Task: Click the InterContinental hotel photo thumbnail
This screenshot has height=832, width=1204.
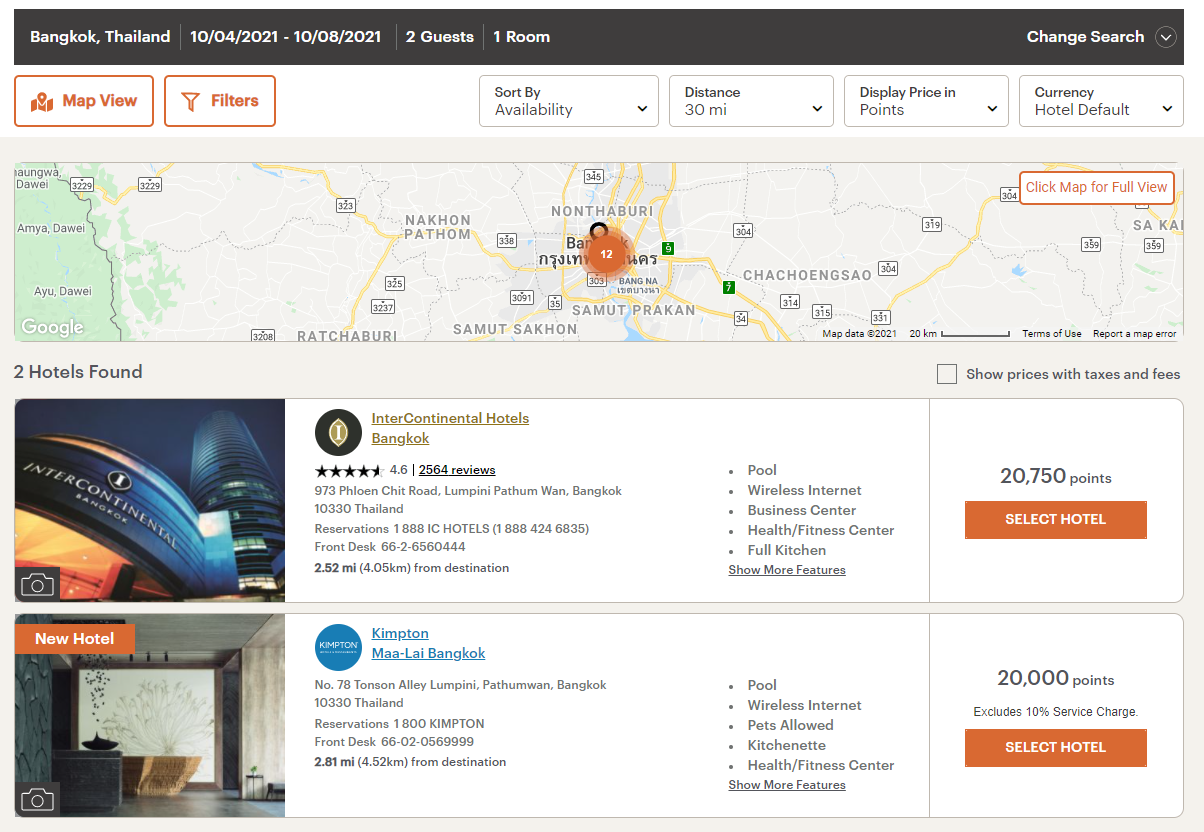Action: tap(150, 500)
